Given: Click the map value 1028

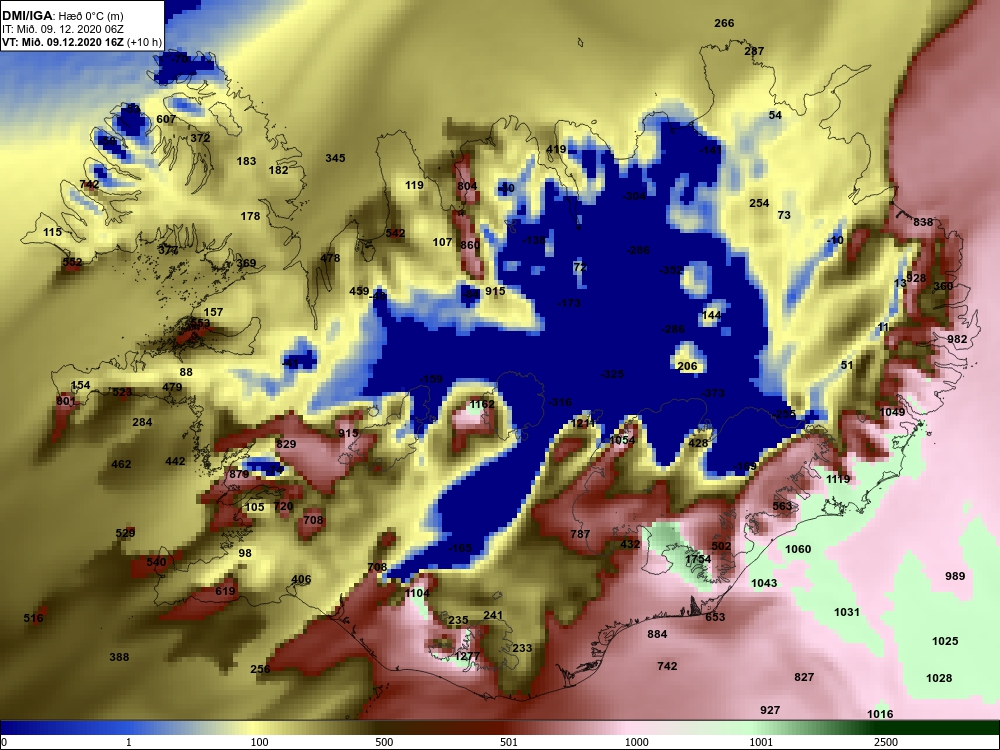Looking at the screenshot, I should (939, 679).
